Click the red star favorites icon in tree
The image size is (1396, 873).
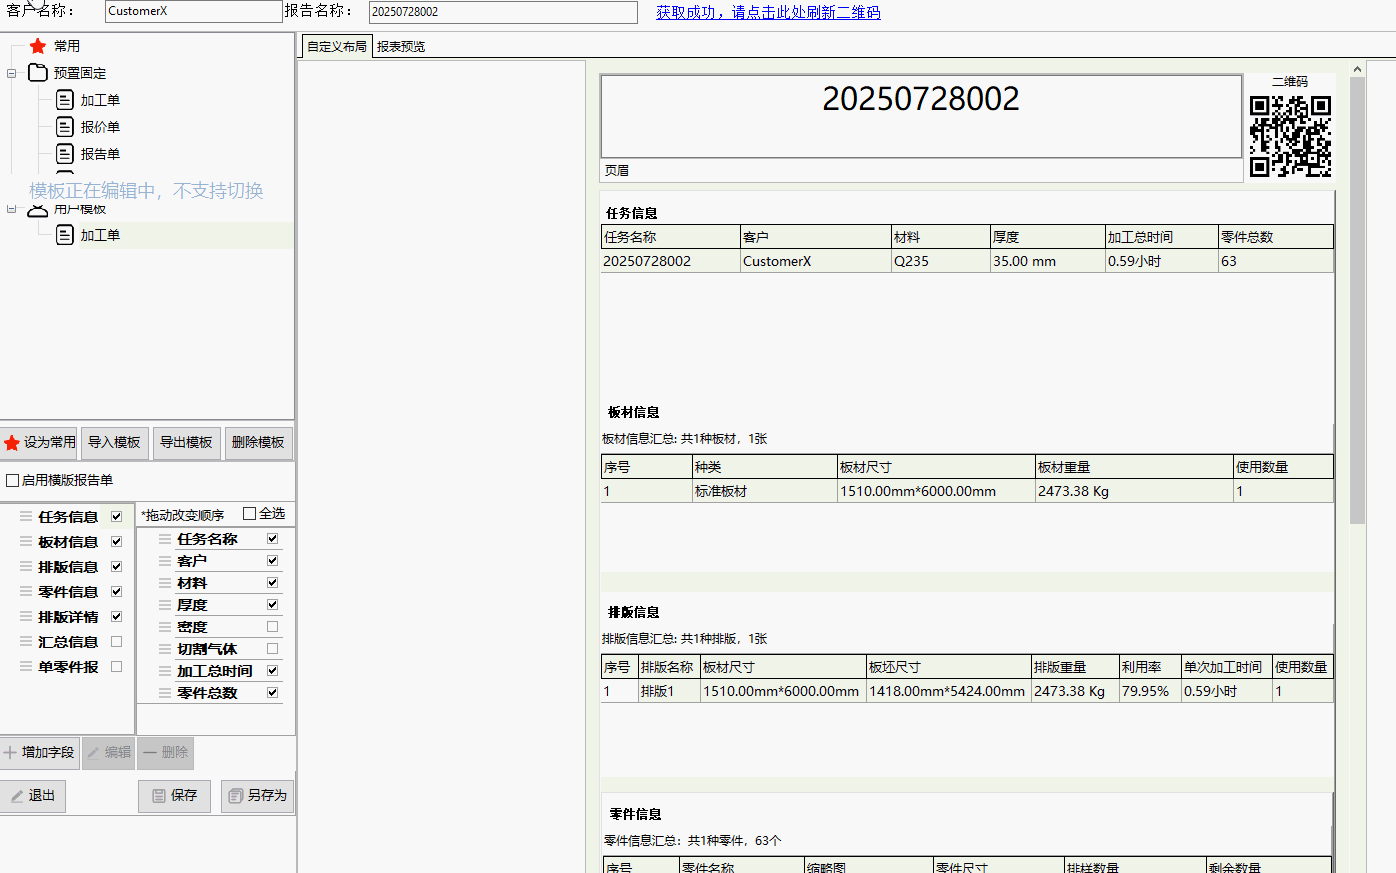pyautogui.click(x=38, y=46)
